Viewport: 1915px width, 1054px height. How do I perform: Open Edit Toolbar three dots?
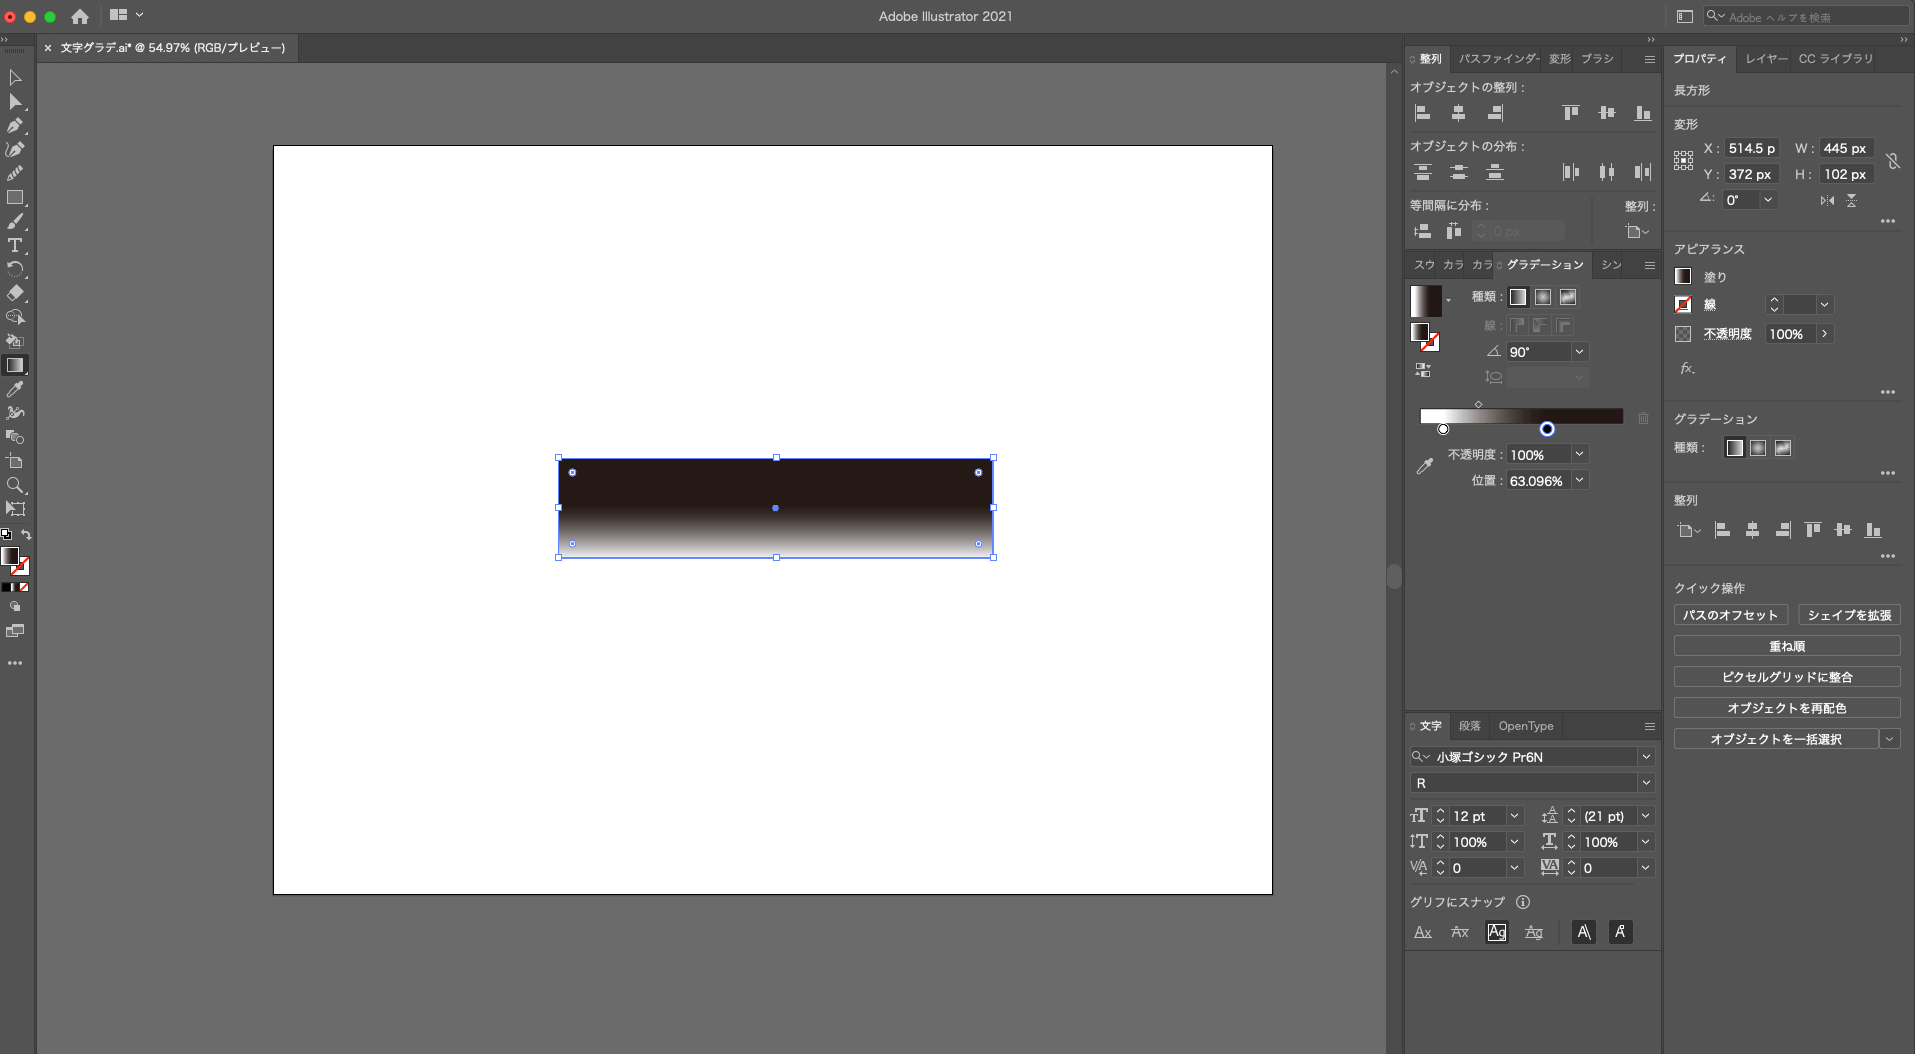tap(15, 663)
